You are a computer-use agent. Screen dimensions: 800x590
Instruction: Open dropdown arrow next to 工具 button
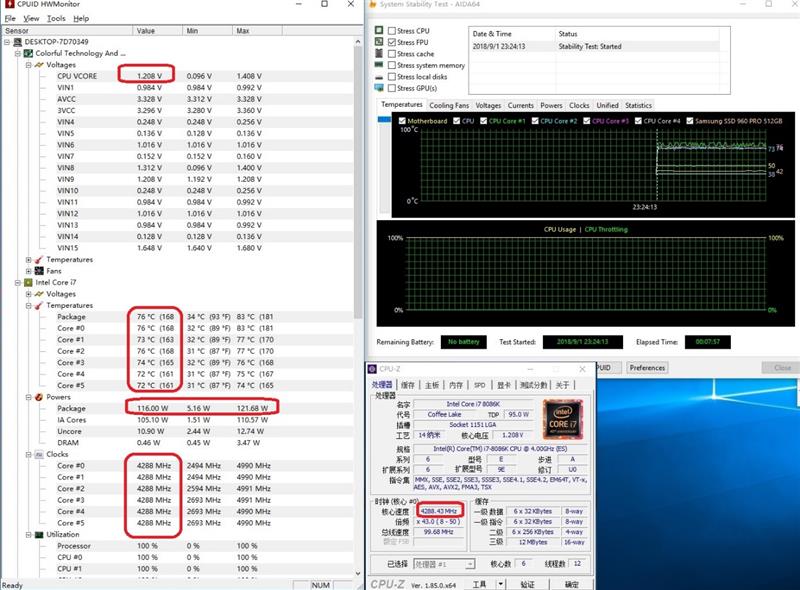coord(501,584)
